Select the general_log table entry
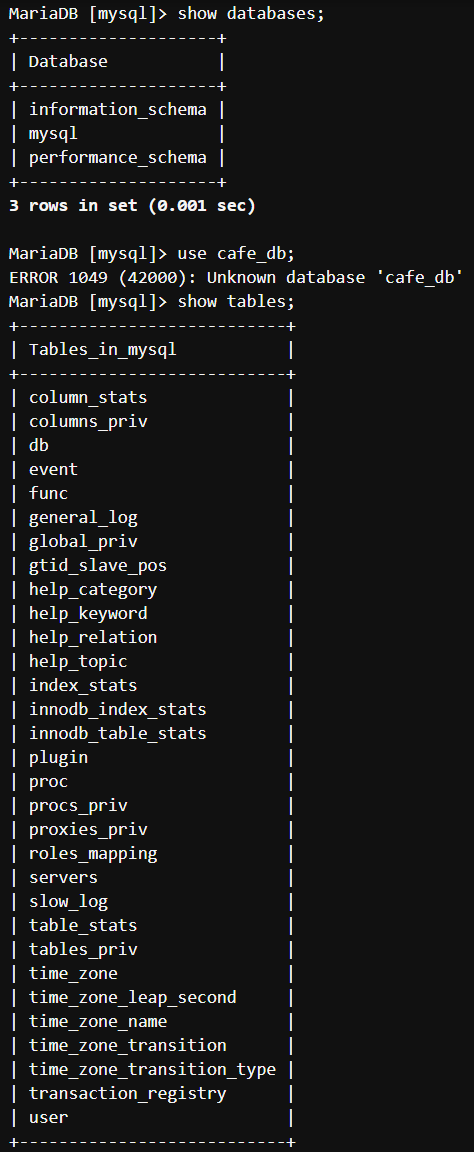The width and height of the screenshot is (474, 1152). [83, 518]
